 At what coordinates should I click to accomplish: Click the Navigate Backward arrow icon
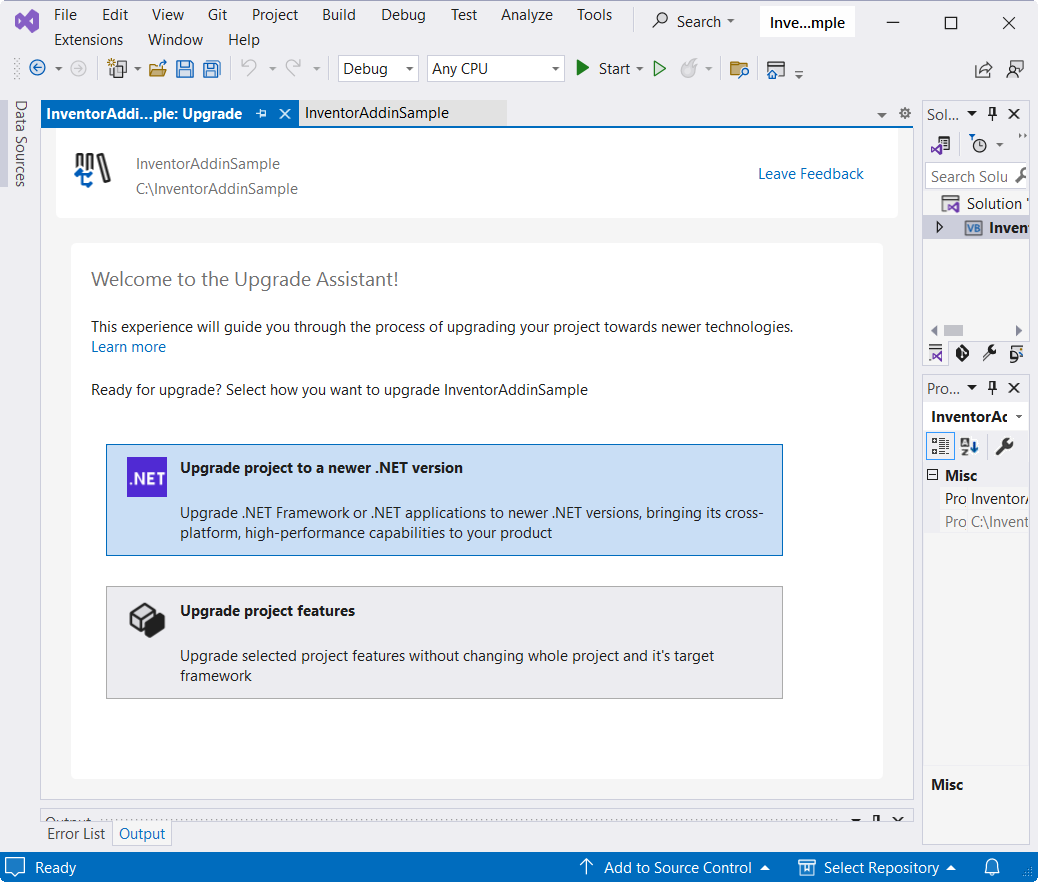[38, 68]
